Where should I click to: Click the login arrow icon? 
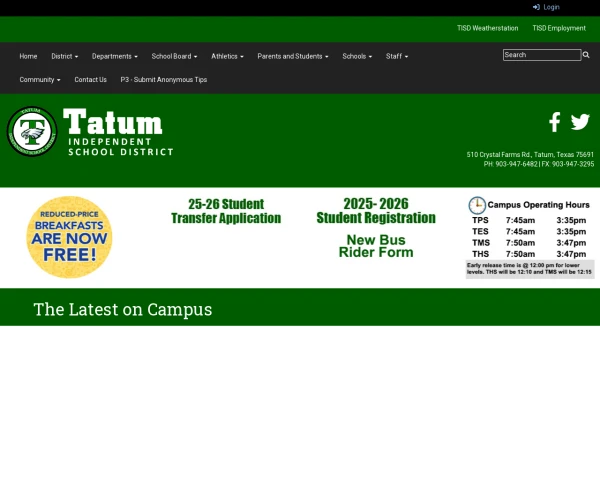pyautogui.click(x=536, y=7)
